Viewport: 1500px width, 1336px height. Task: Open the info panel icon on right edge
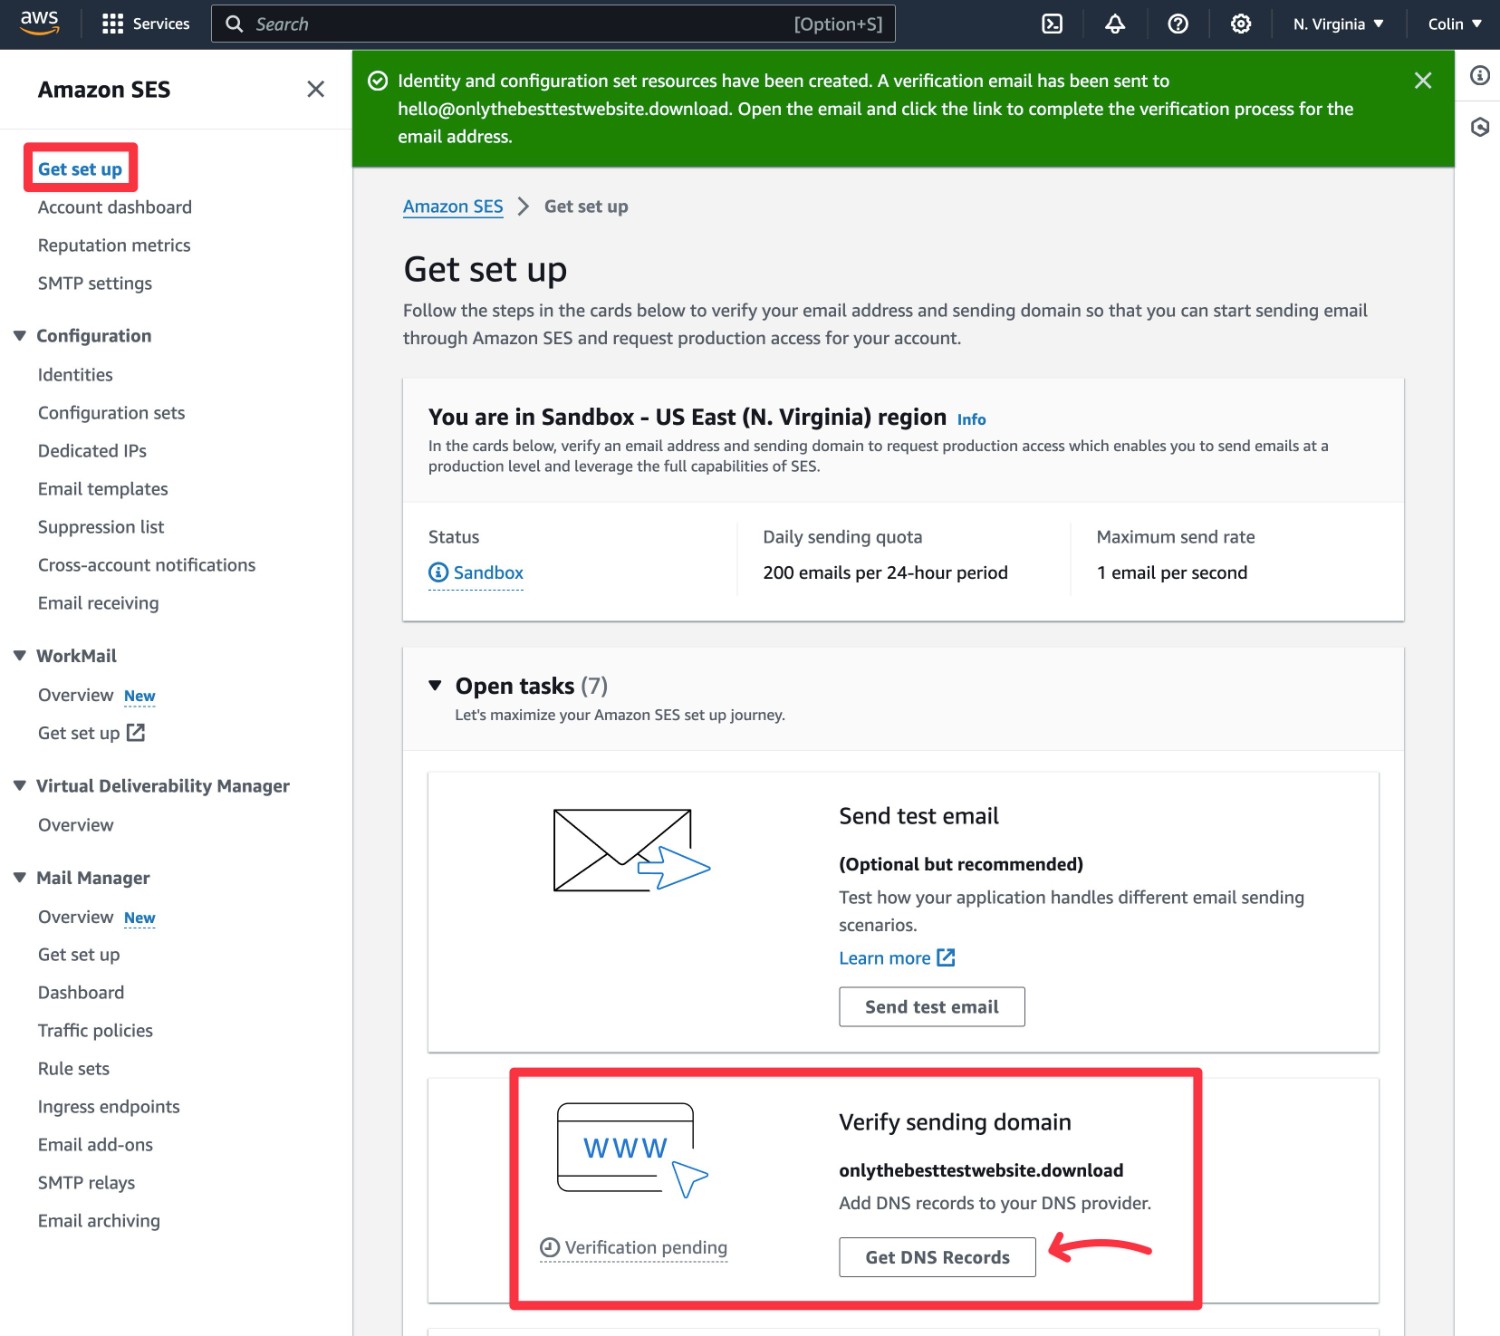pos(1480,75)
